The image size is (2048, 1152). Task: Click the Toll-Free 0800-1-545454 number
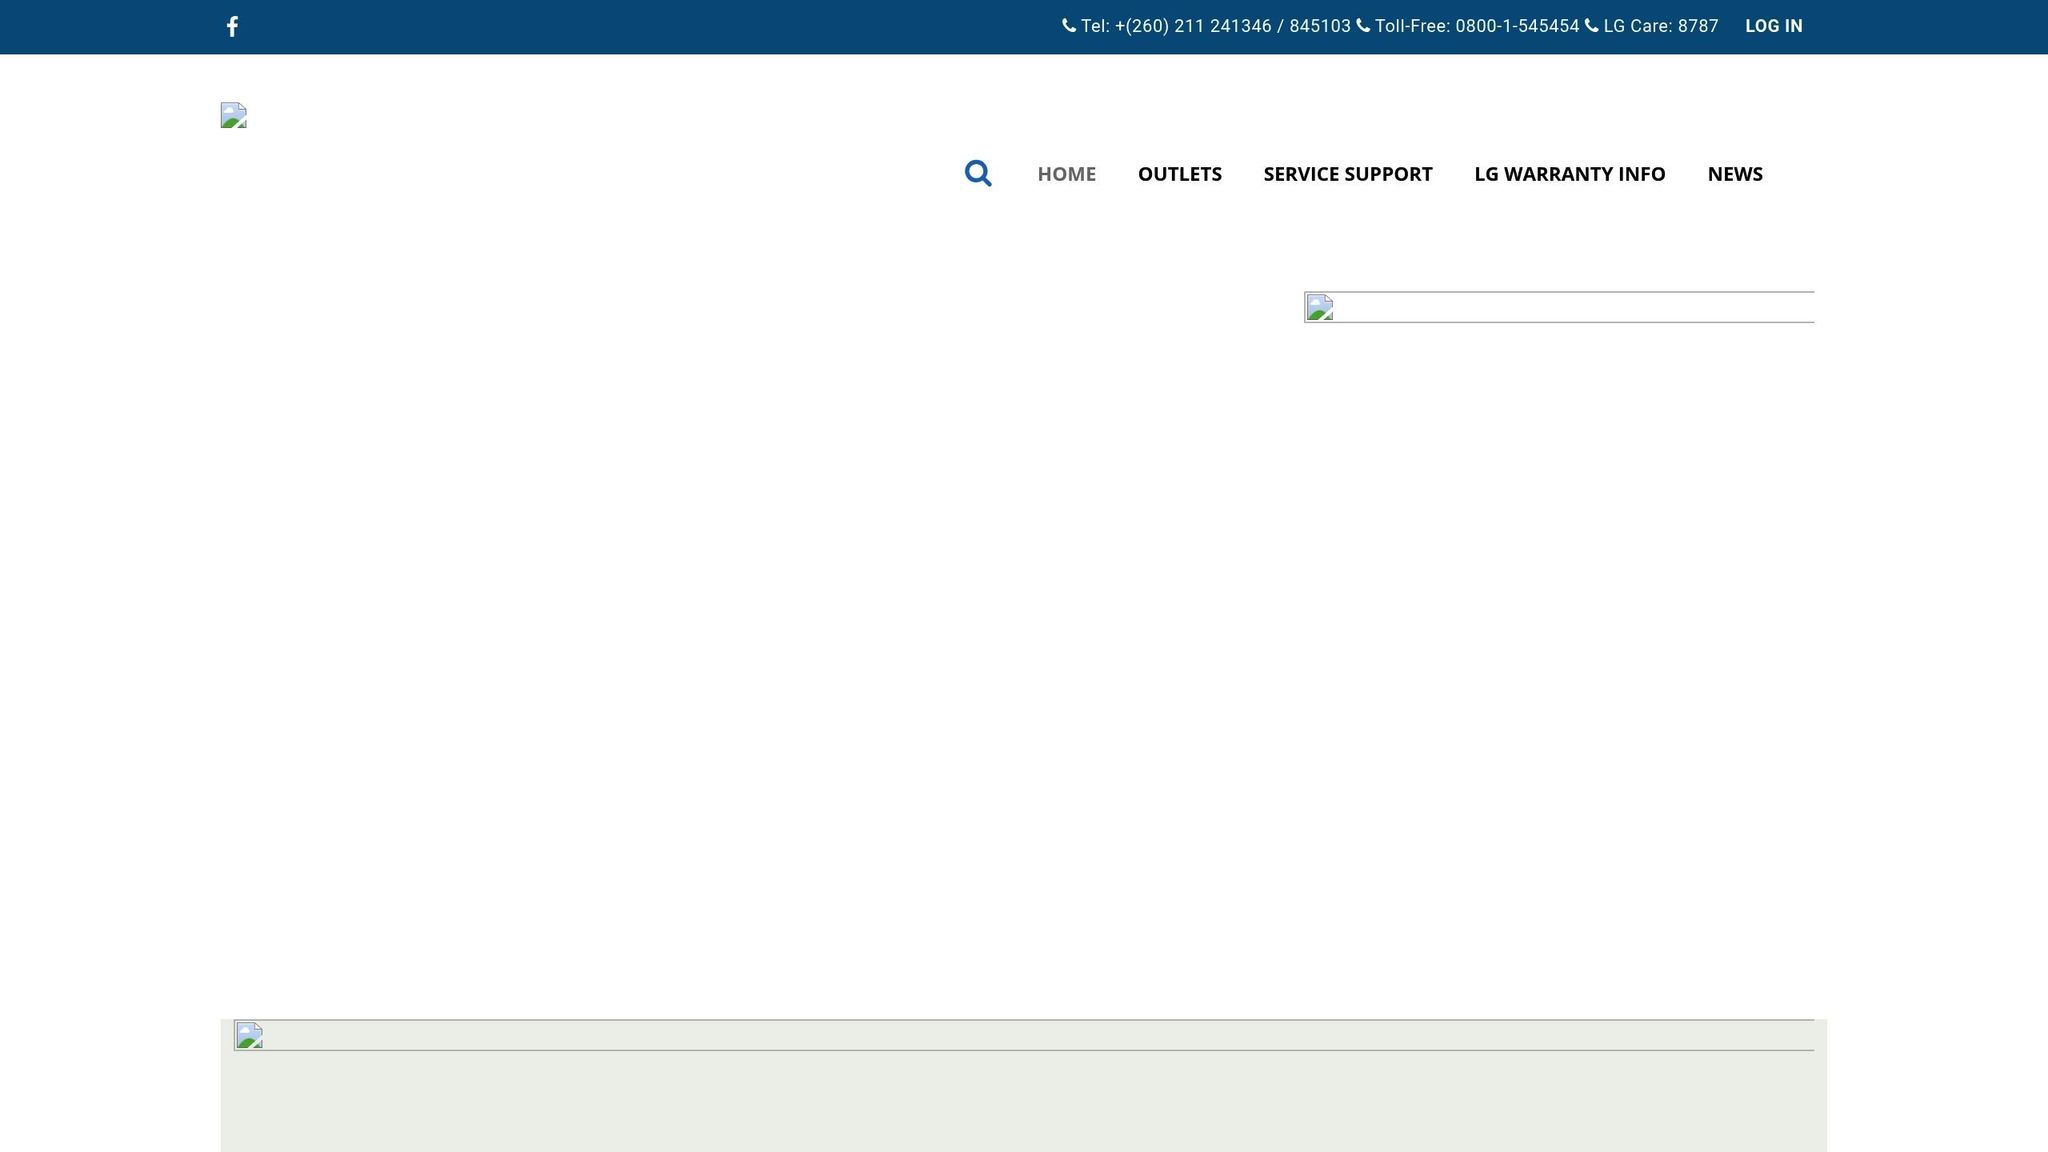point(1516,27)
